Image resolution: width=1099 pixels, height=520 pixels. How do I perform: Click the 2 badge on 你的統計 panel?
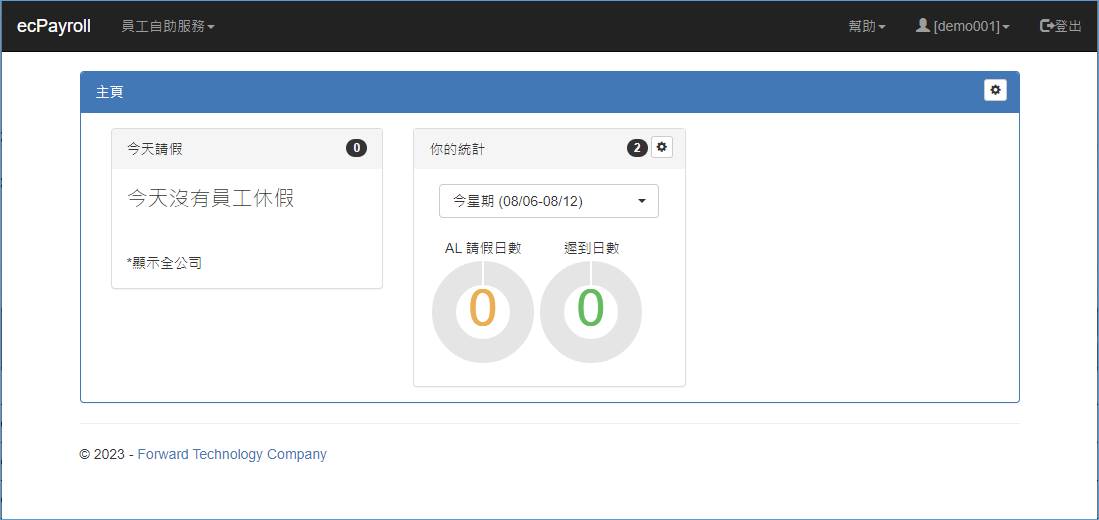[637, 148]
